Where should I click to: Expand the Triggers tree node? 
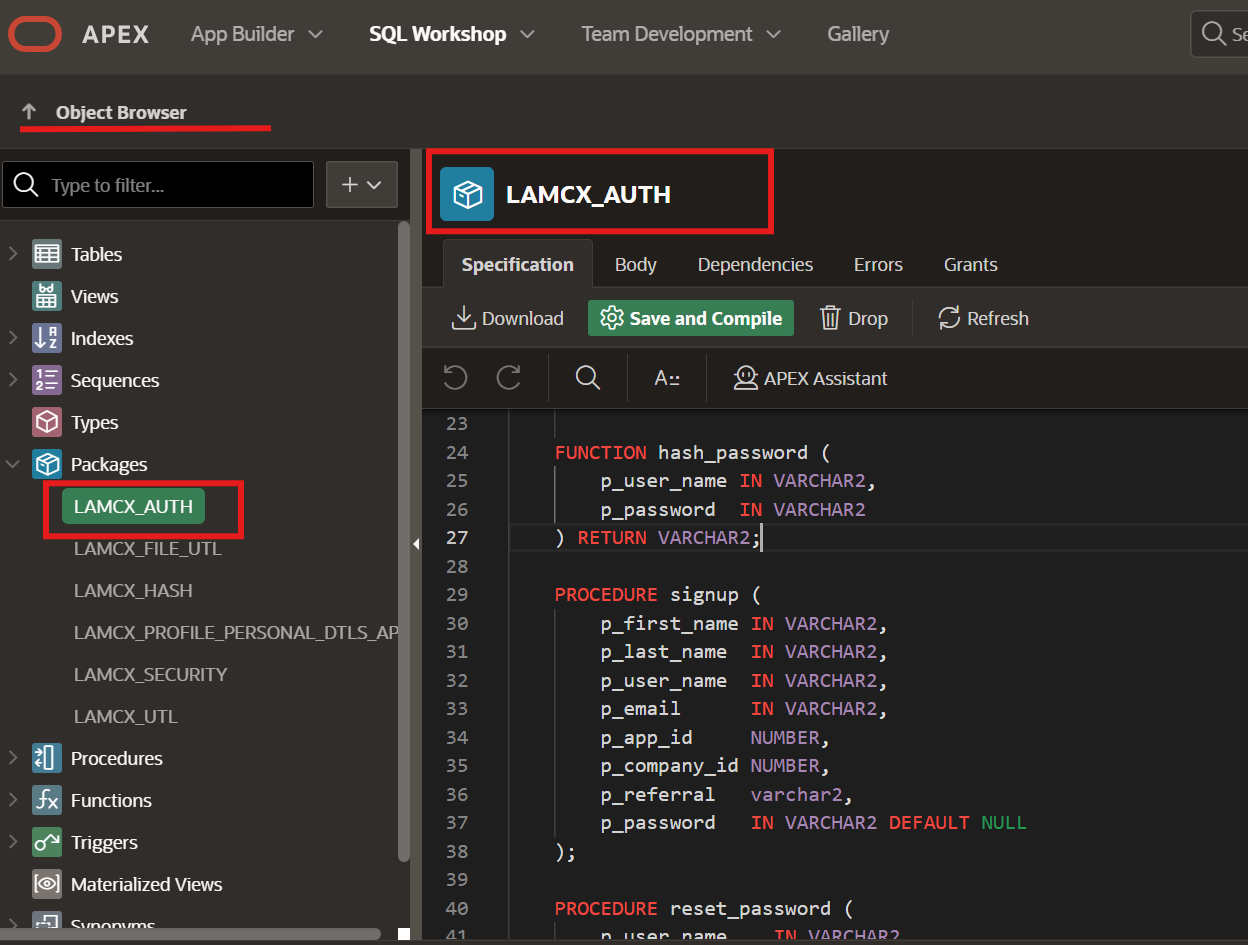point(13,842)
